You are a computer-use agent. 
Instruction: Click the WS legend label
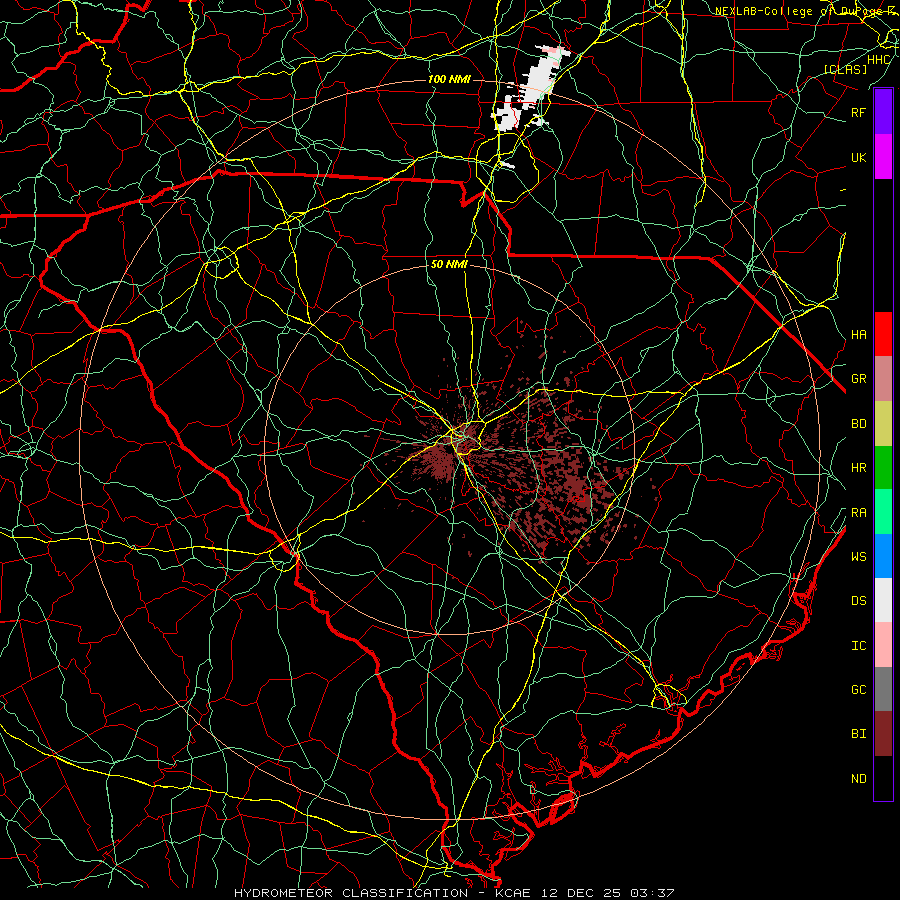tap(859, 557)
